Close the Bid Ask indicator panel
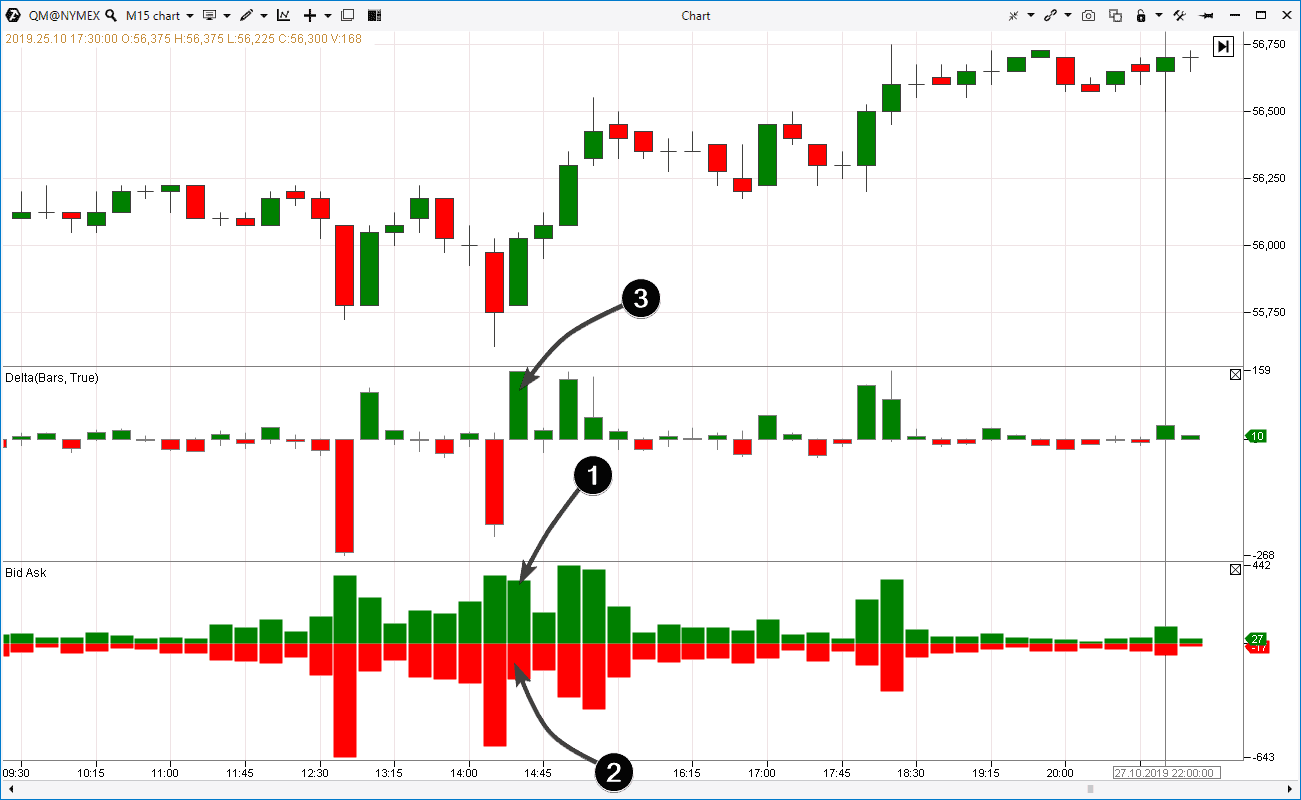Image resolution: width=1301 pixels, height=800 pixels. pyautogui.click(x=1234, y=569)
